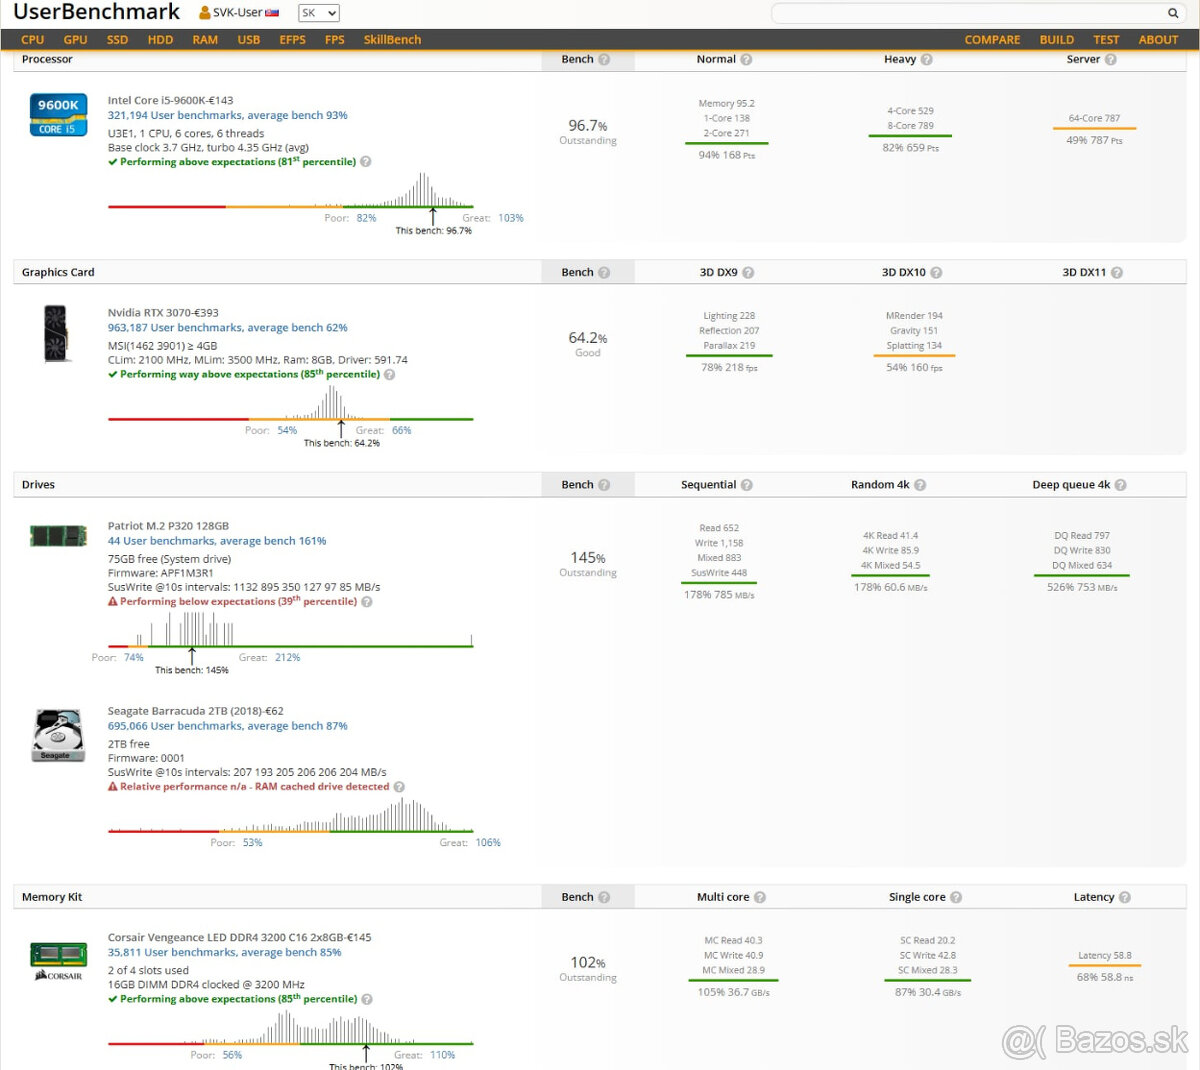The width and height of the screenshot is (1200, 1070).
Task: Click the Intel 9600K Core i5 badge
Action: pyautogui.click(x=58, y=115)
